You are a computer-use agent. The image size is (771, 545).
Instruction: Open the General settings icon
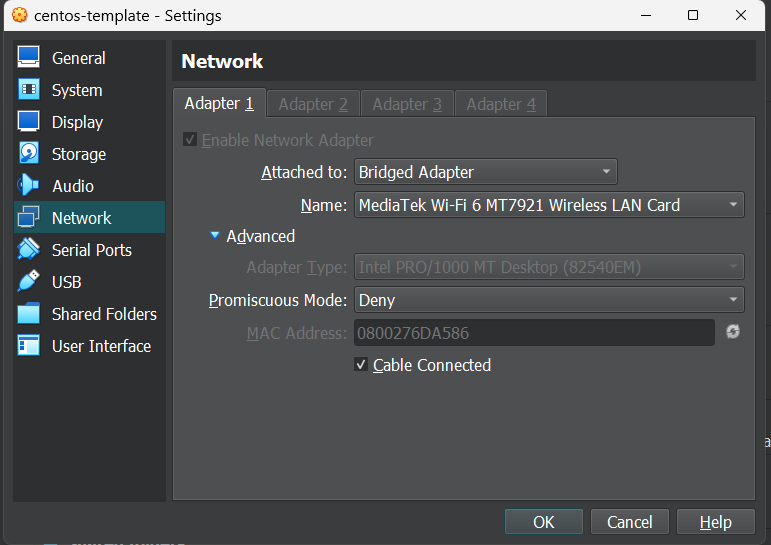[29, 58]
